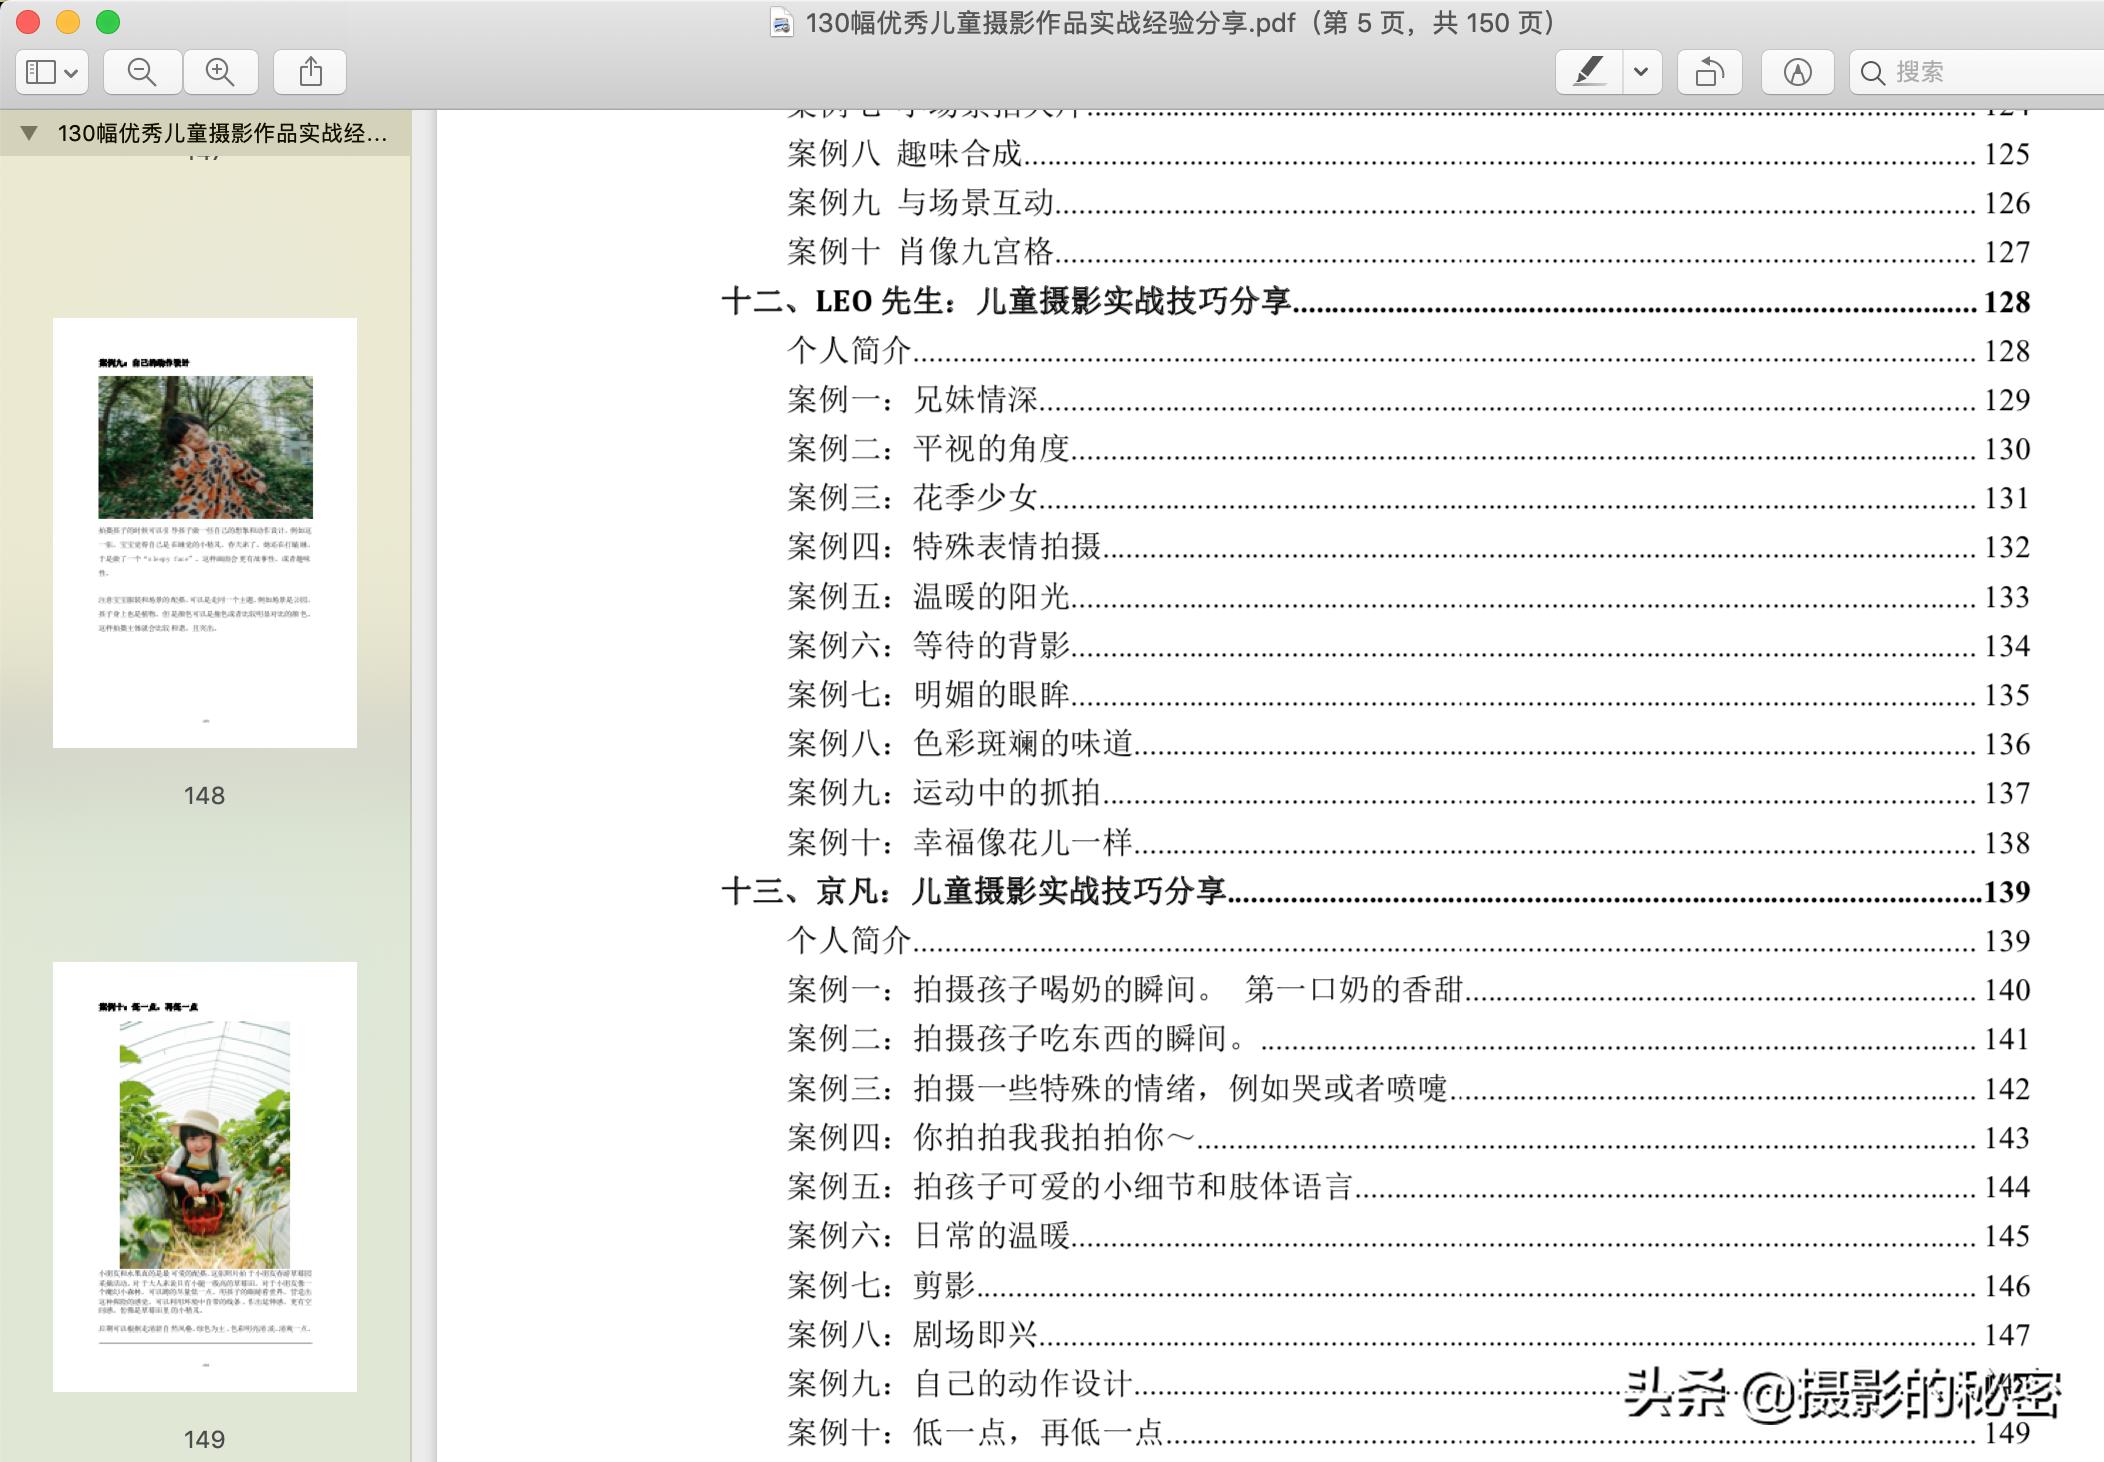Click the search magnifier icon
Viewport: 2104px width, 1462px height.
click(1872, 72)
